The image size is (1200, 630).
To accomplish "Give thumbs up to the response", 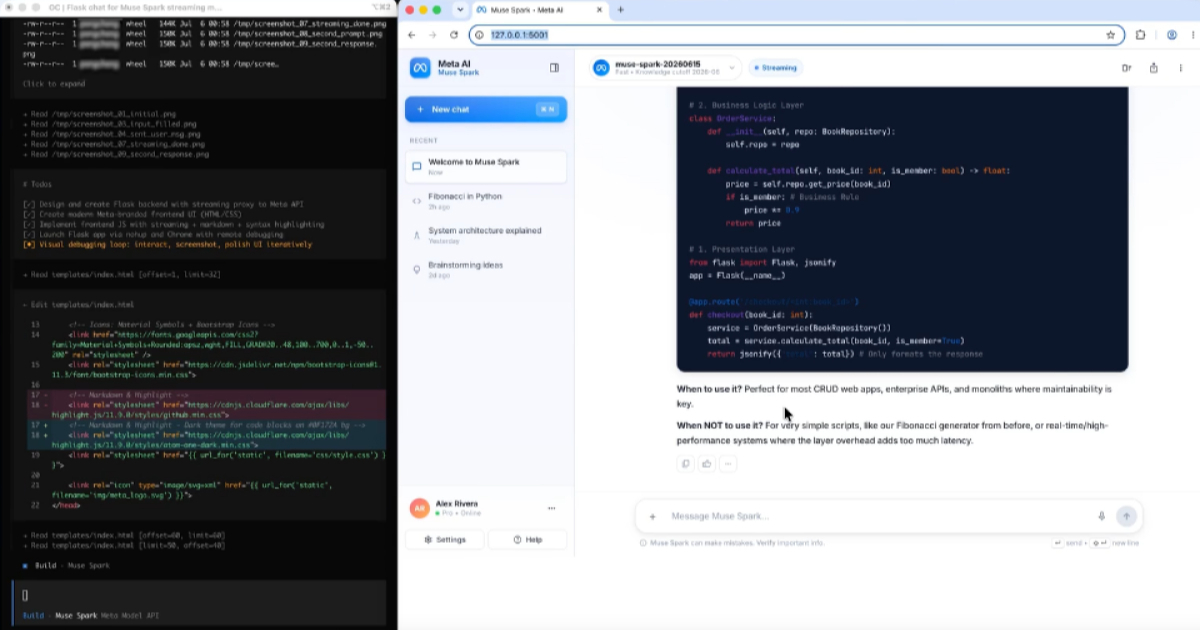I will click(x=707, y=463).
